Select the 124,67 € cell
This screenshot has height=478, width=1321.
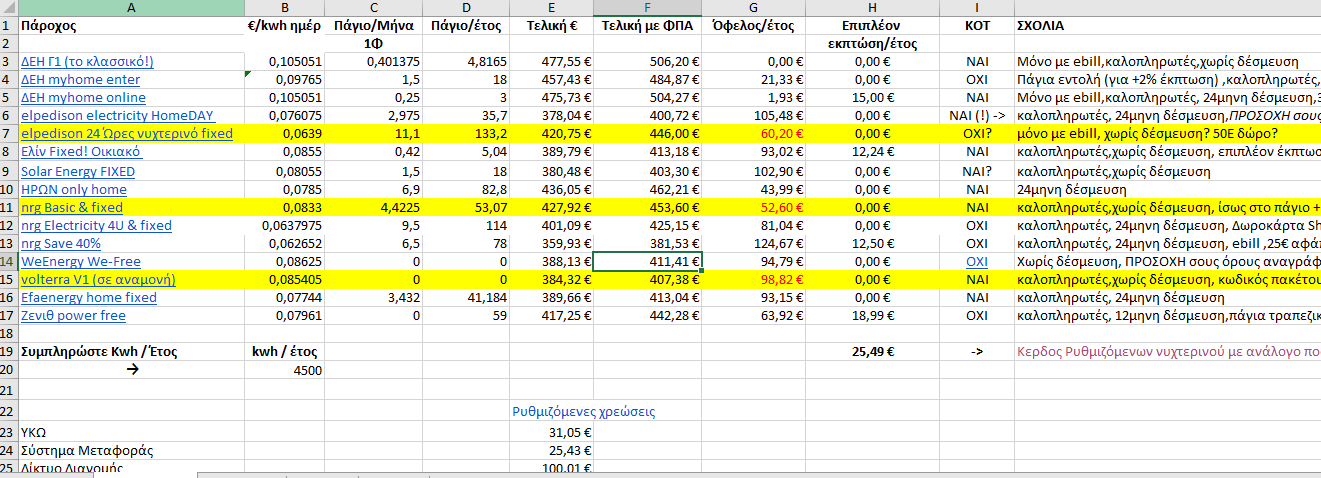point(754,244)
